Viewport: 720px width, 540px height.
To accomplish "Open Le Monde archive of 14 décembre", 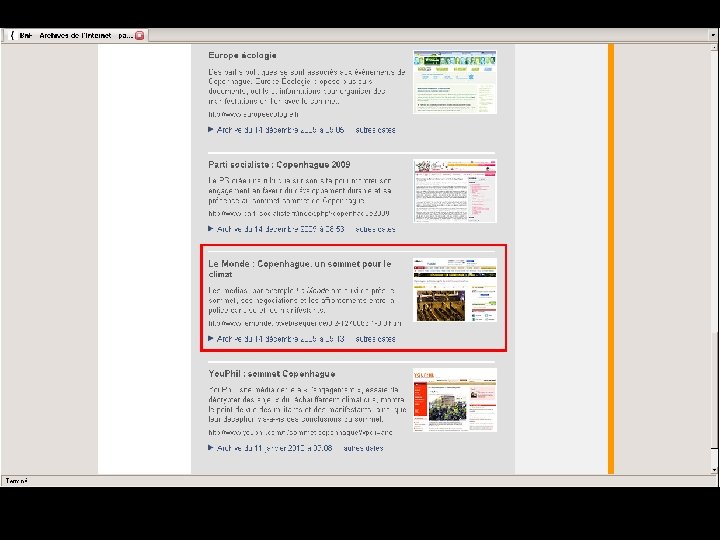I will click(280, 339).
